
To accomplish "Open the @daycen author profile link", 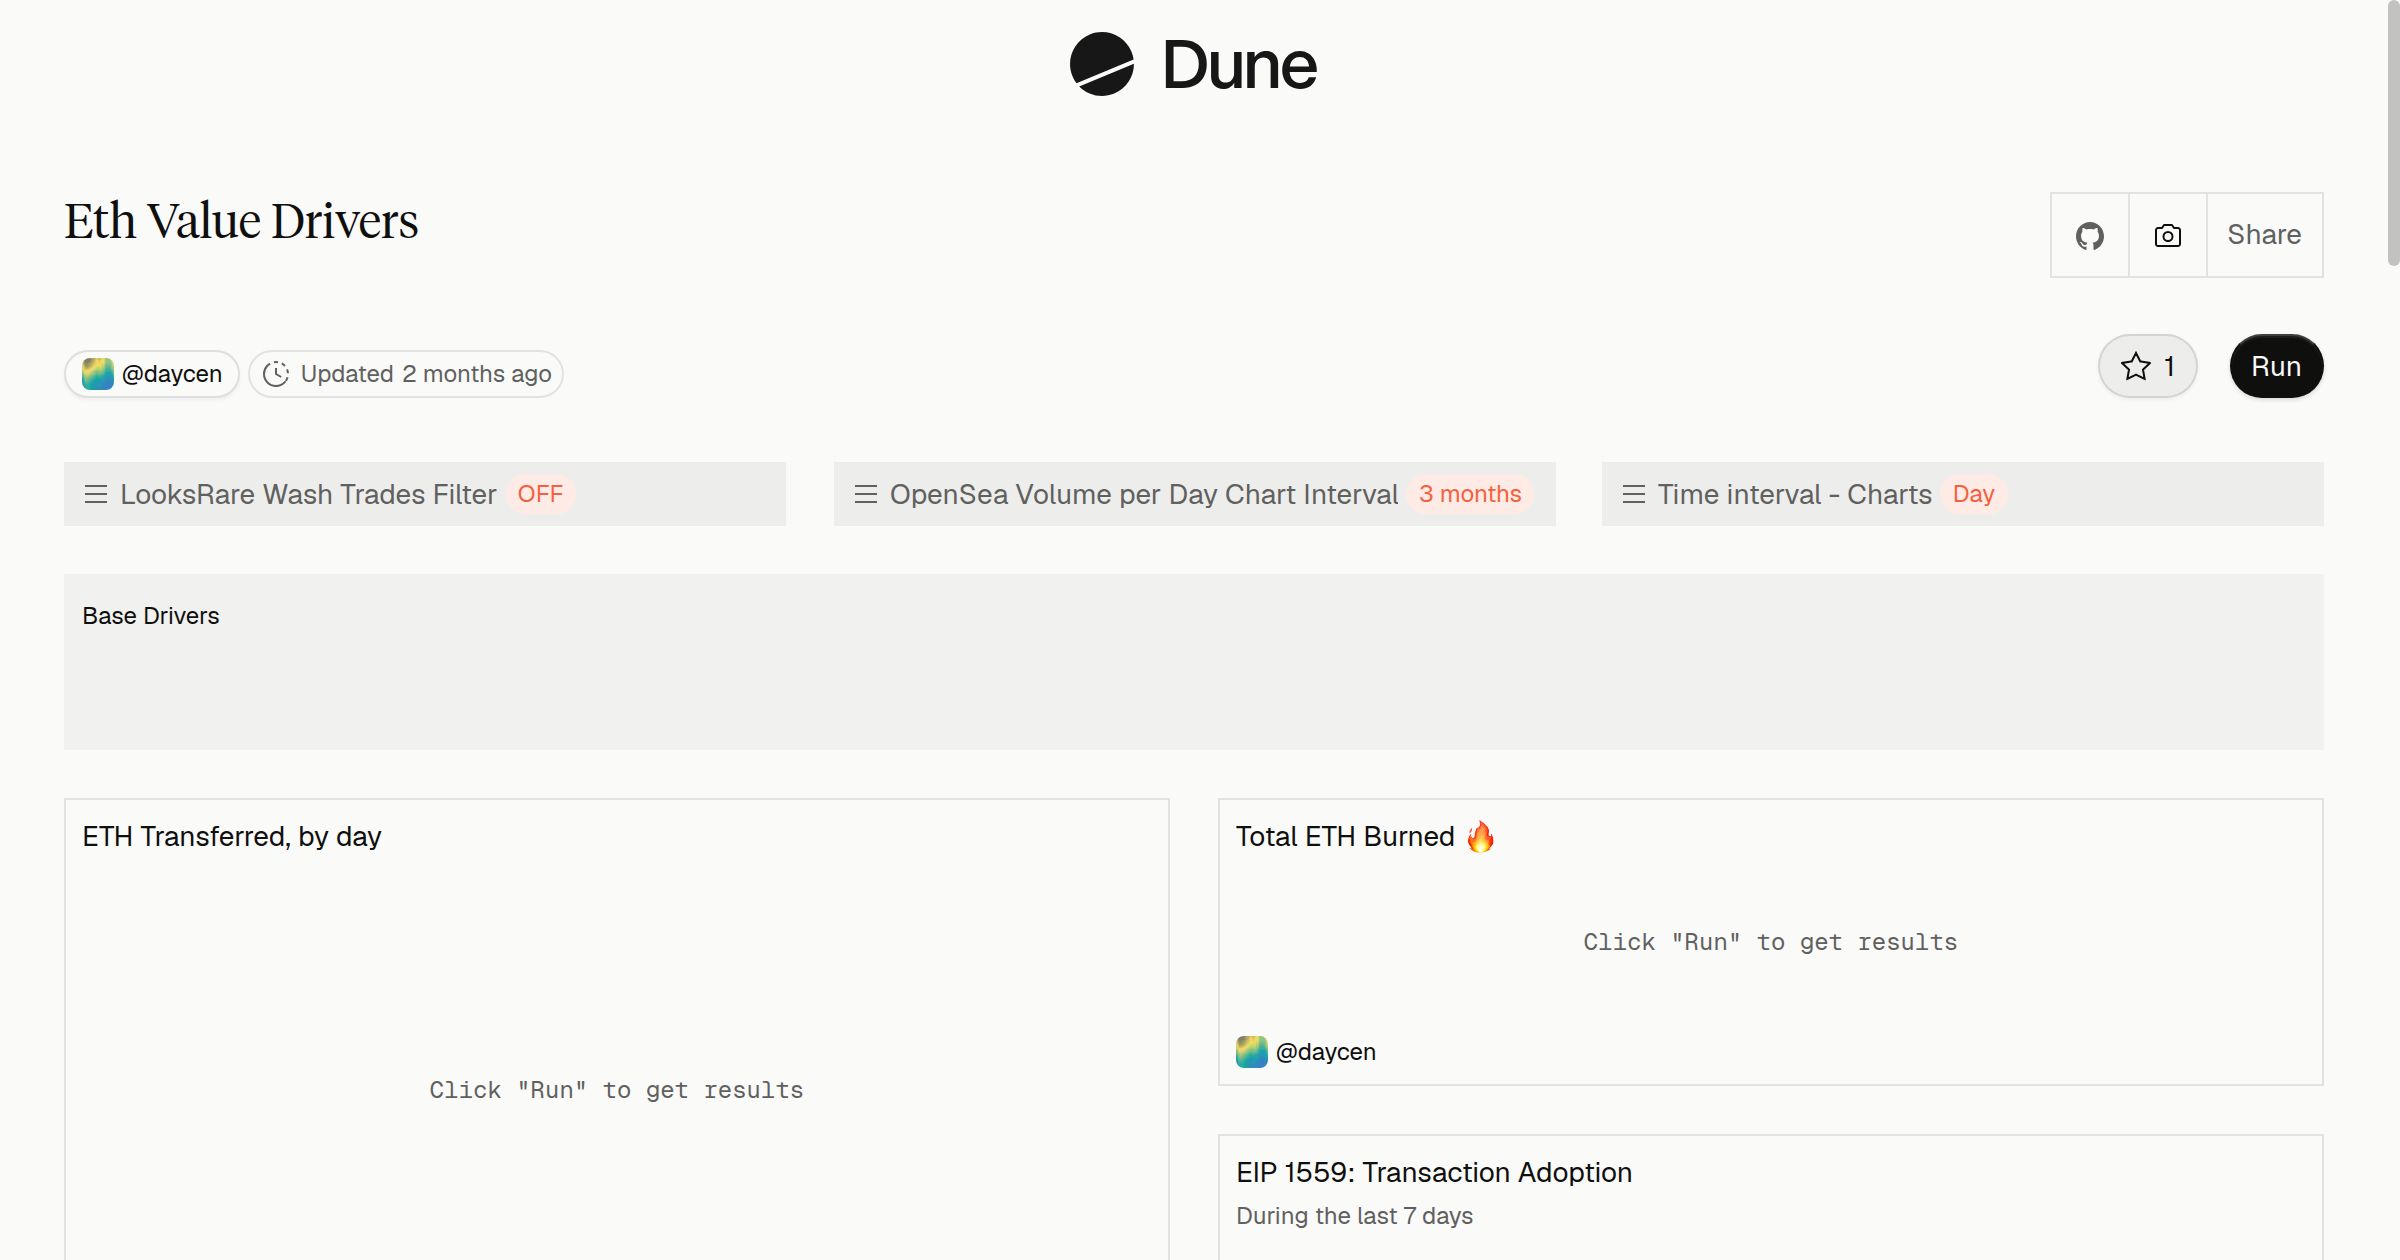I will pyautogui.click(x=152, y=374).
